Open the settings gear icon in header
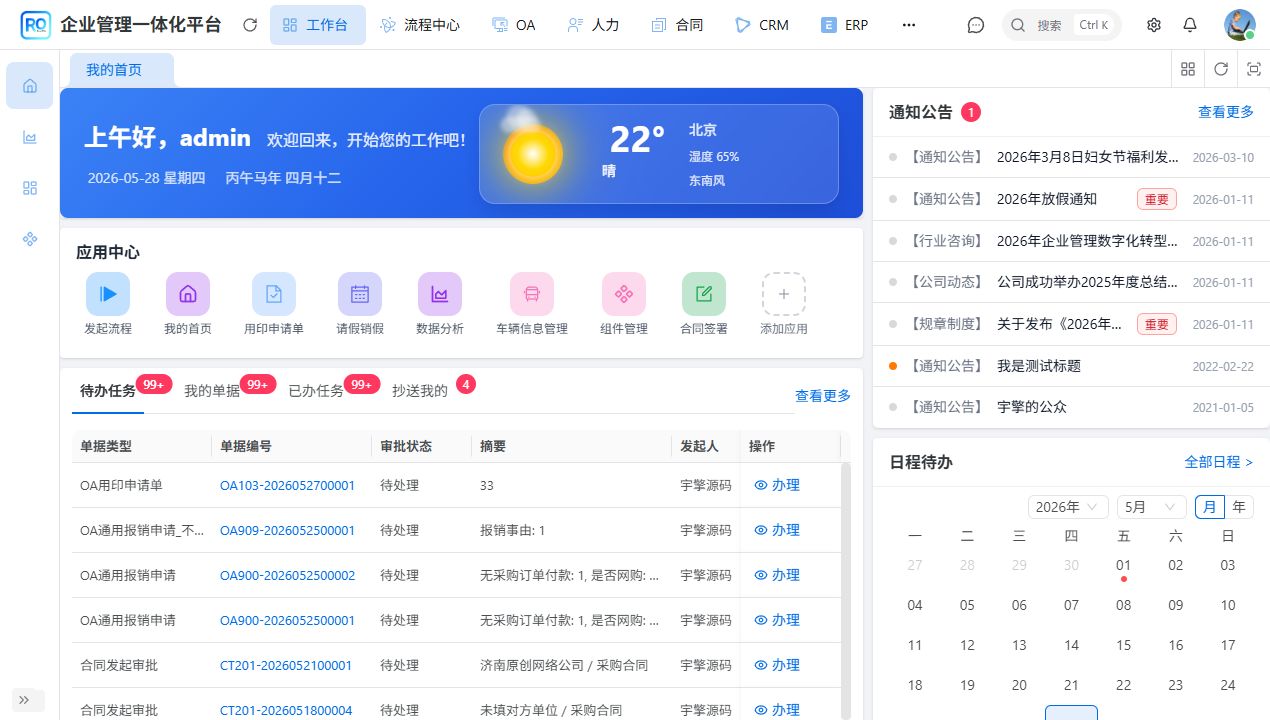The image size is (1270, 720). [1154, 25]
